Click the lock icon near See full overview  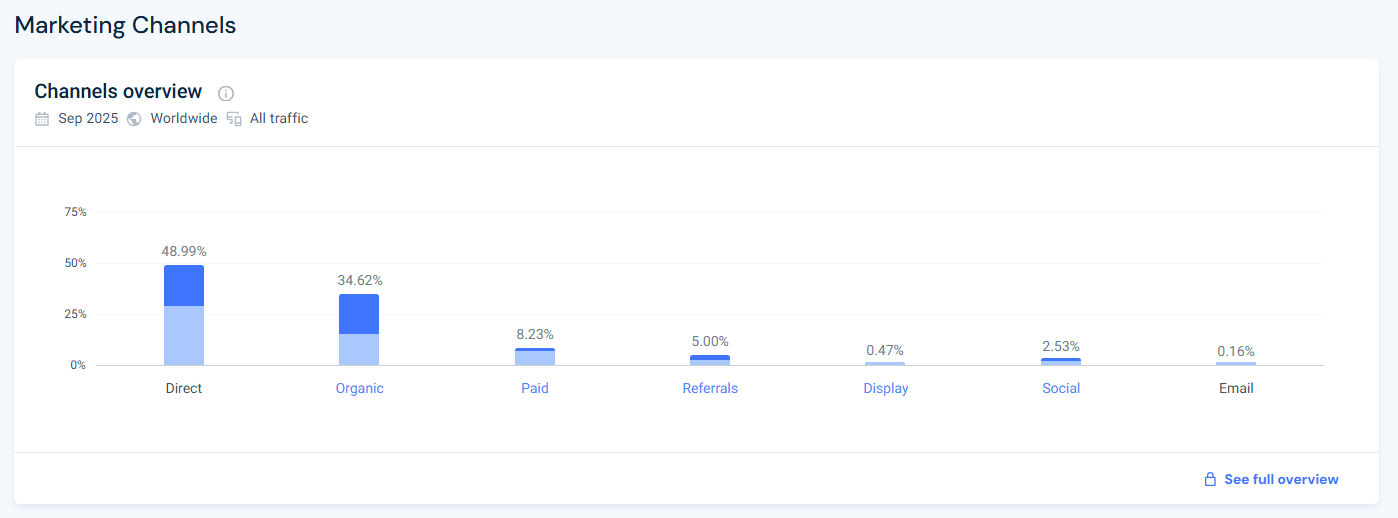point(1210,480)
